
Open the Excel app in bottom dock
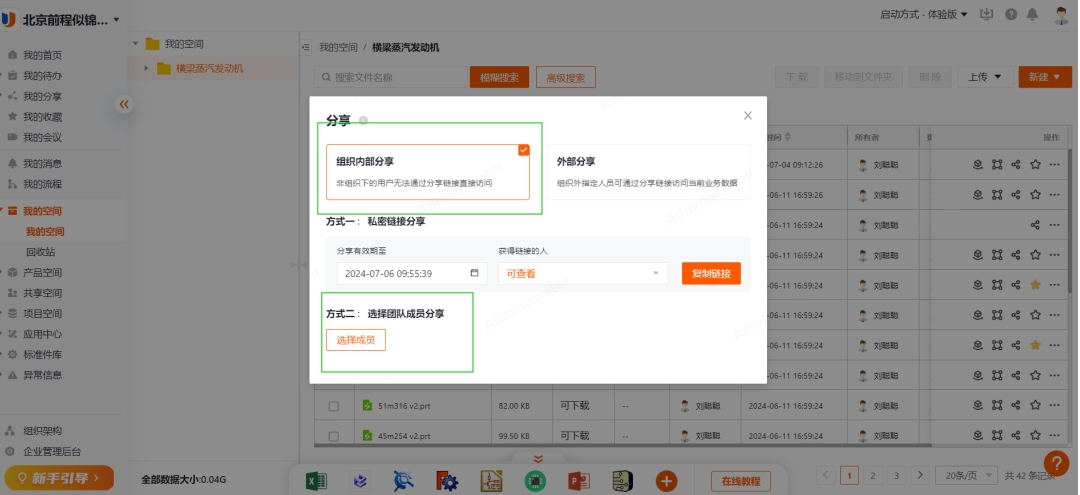(317, 481)
